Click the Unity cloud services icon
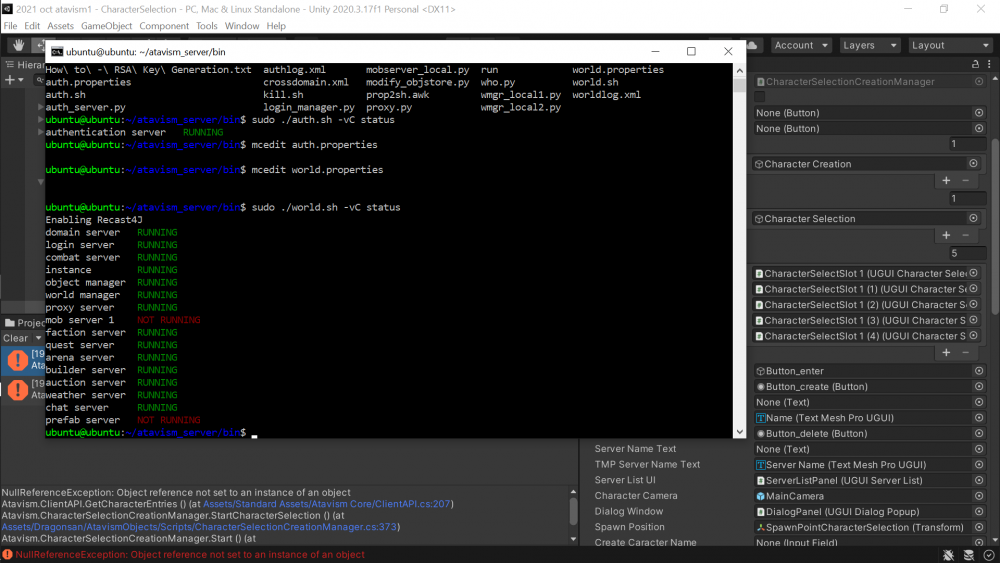 point(752,45)
